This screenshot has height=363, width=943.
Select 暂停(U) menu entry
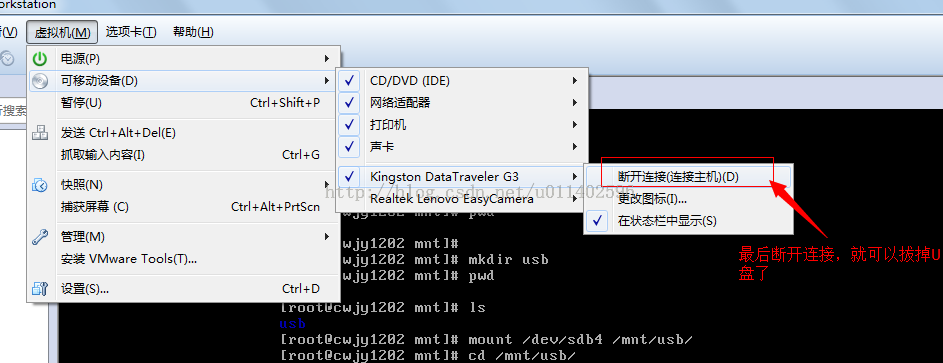click(184, 103)
